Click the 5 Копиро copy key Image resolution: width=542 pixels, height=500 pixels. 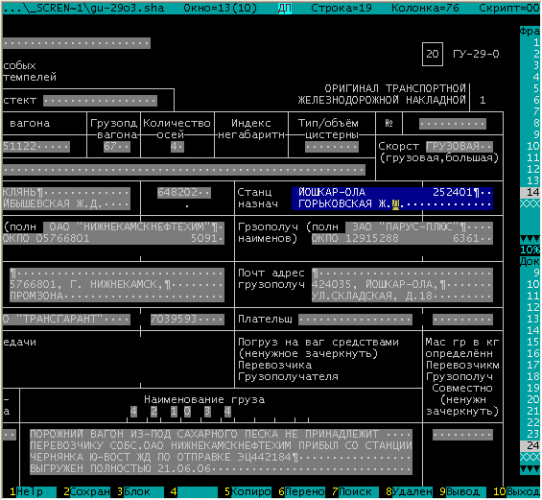tap(248, 491)
